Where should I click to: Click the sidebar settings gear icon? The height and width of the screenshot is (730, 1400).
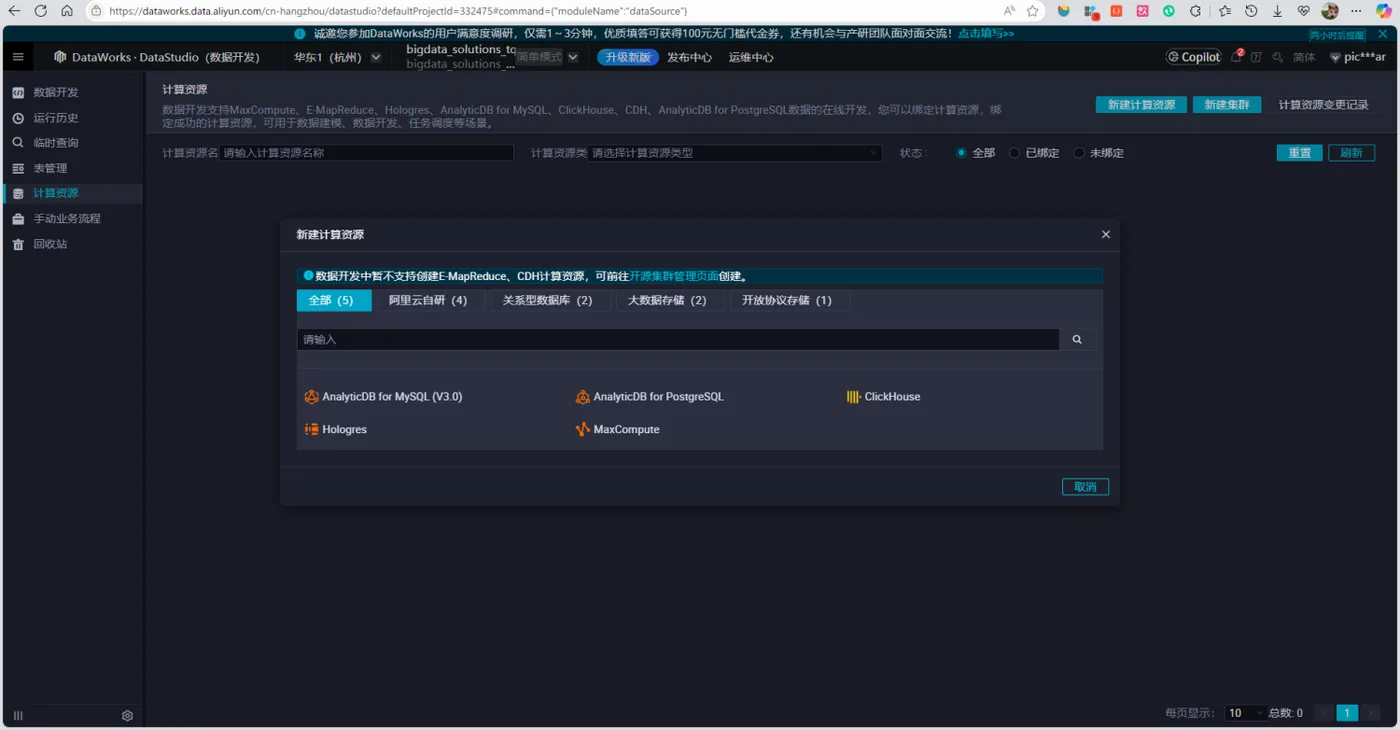127,715
